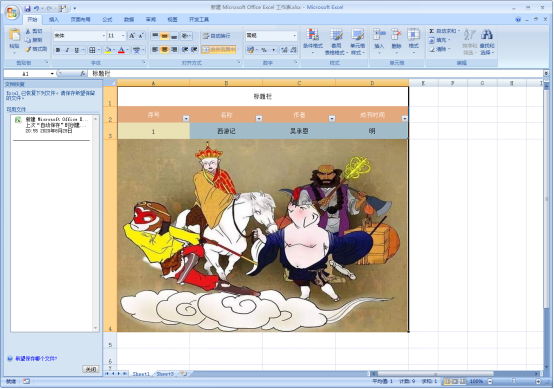The height and width of the screenshot is (389, 554).
Task: Close the document recovery pane button
Action: point(90,370)
